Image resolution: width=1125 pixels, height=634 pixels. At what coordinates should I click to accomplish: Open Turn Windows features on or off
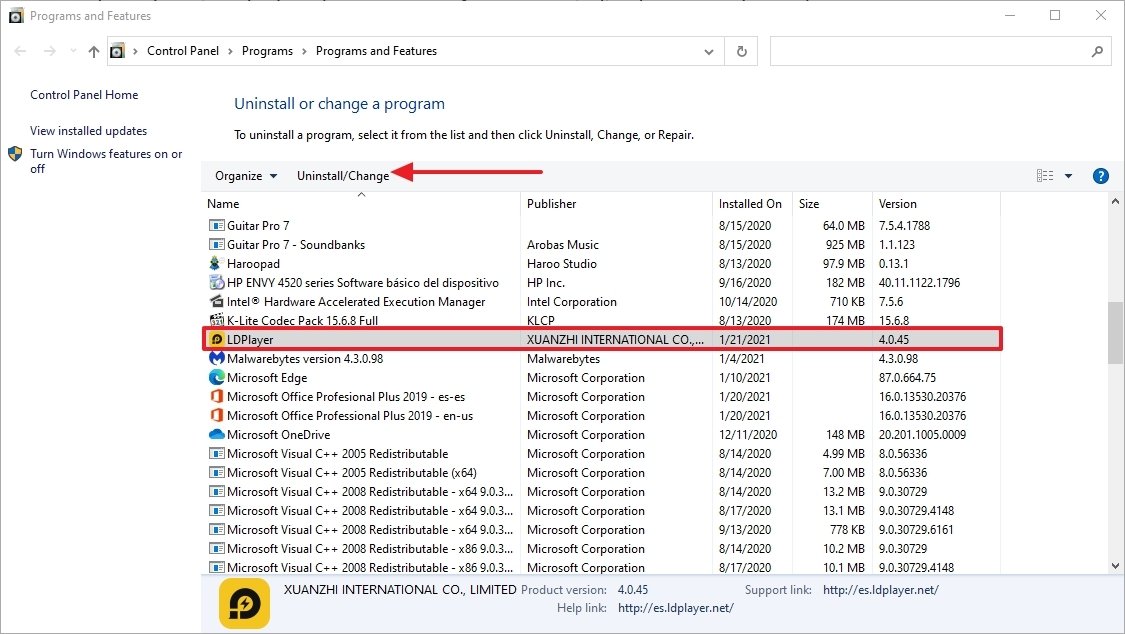[106, 161]
